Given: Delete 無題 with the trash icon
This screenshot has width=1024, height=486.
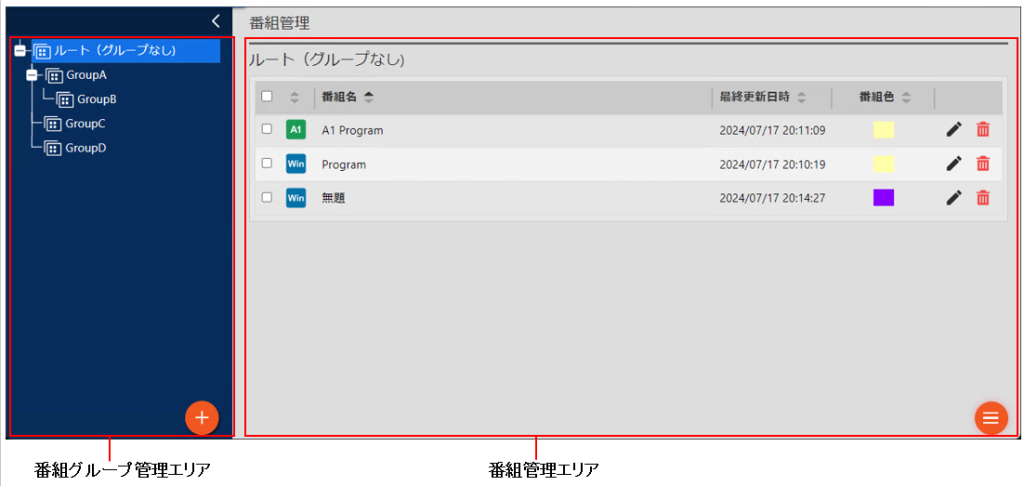Looking at the screenshot, I should [x=983, y=197].
